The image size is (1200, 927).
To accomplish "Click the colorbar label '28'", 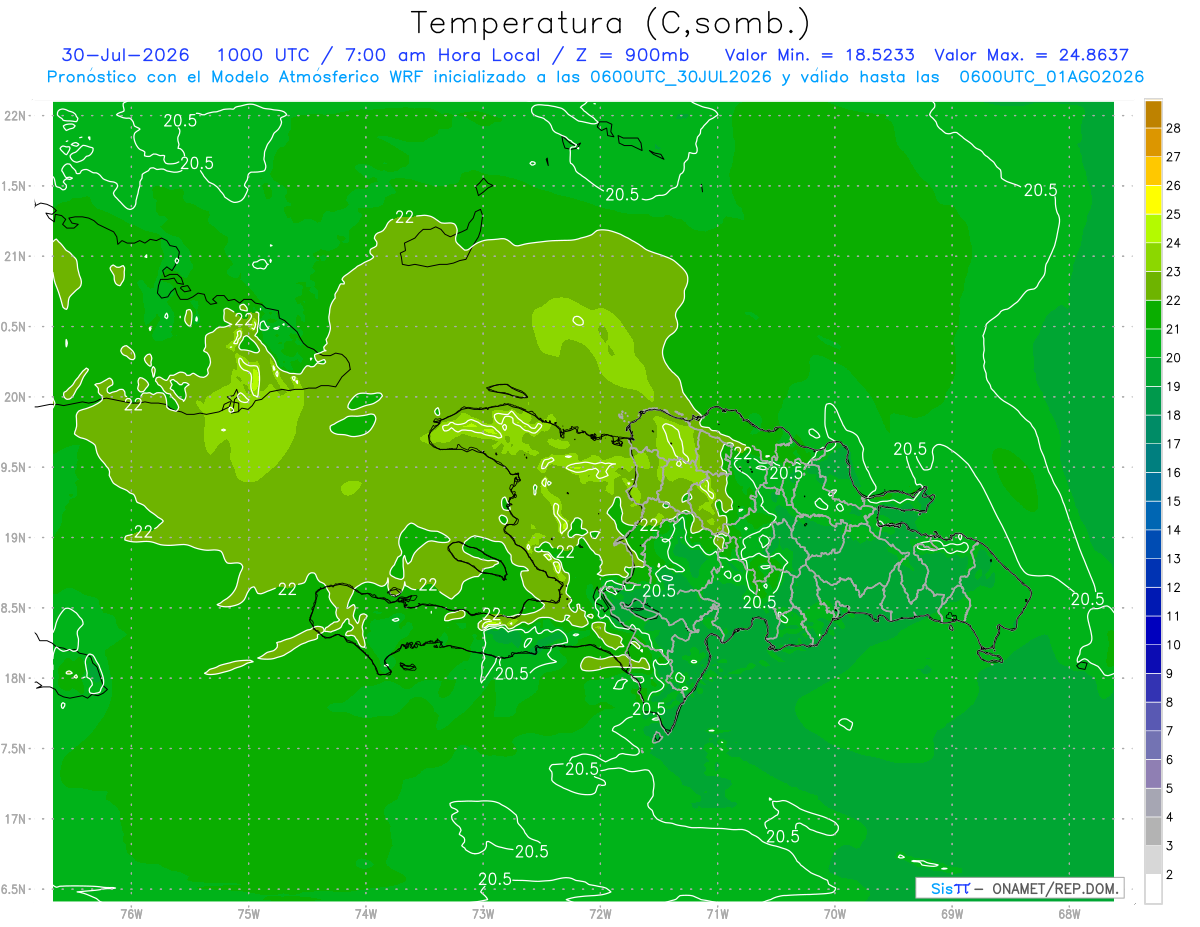I will 1173,128.
